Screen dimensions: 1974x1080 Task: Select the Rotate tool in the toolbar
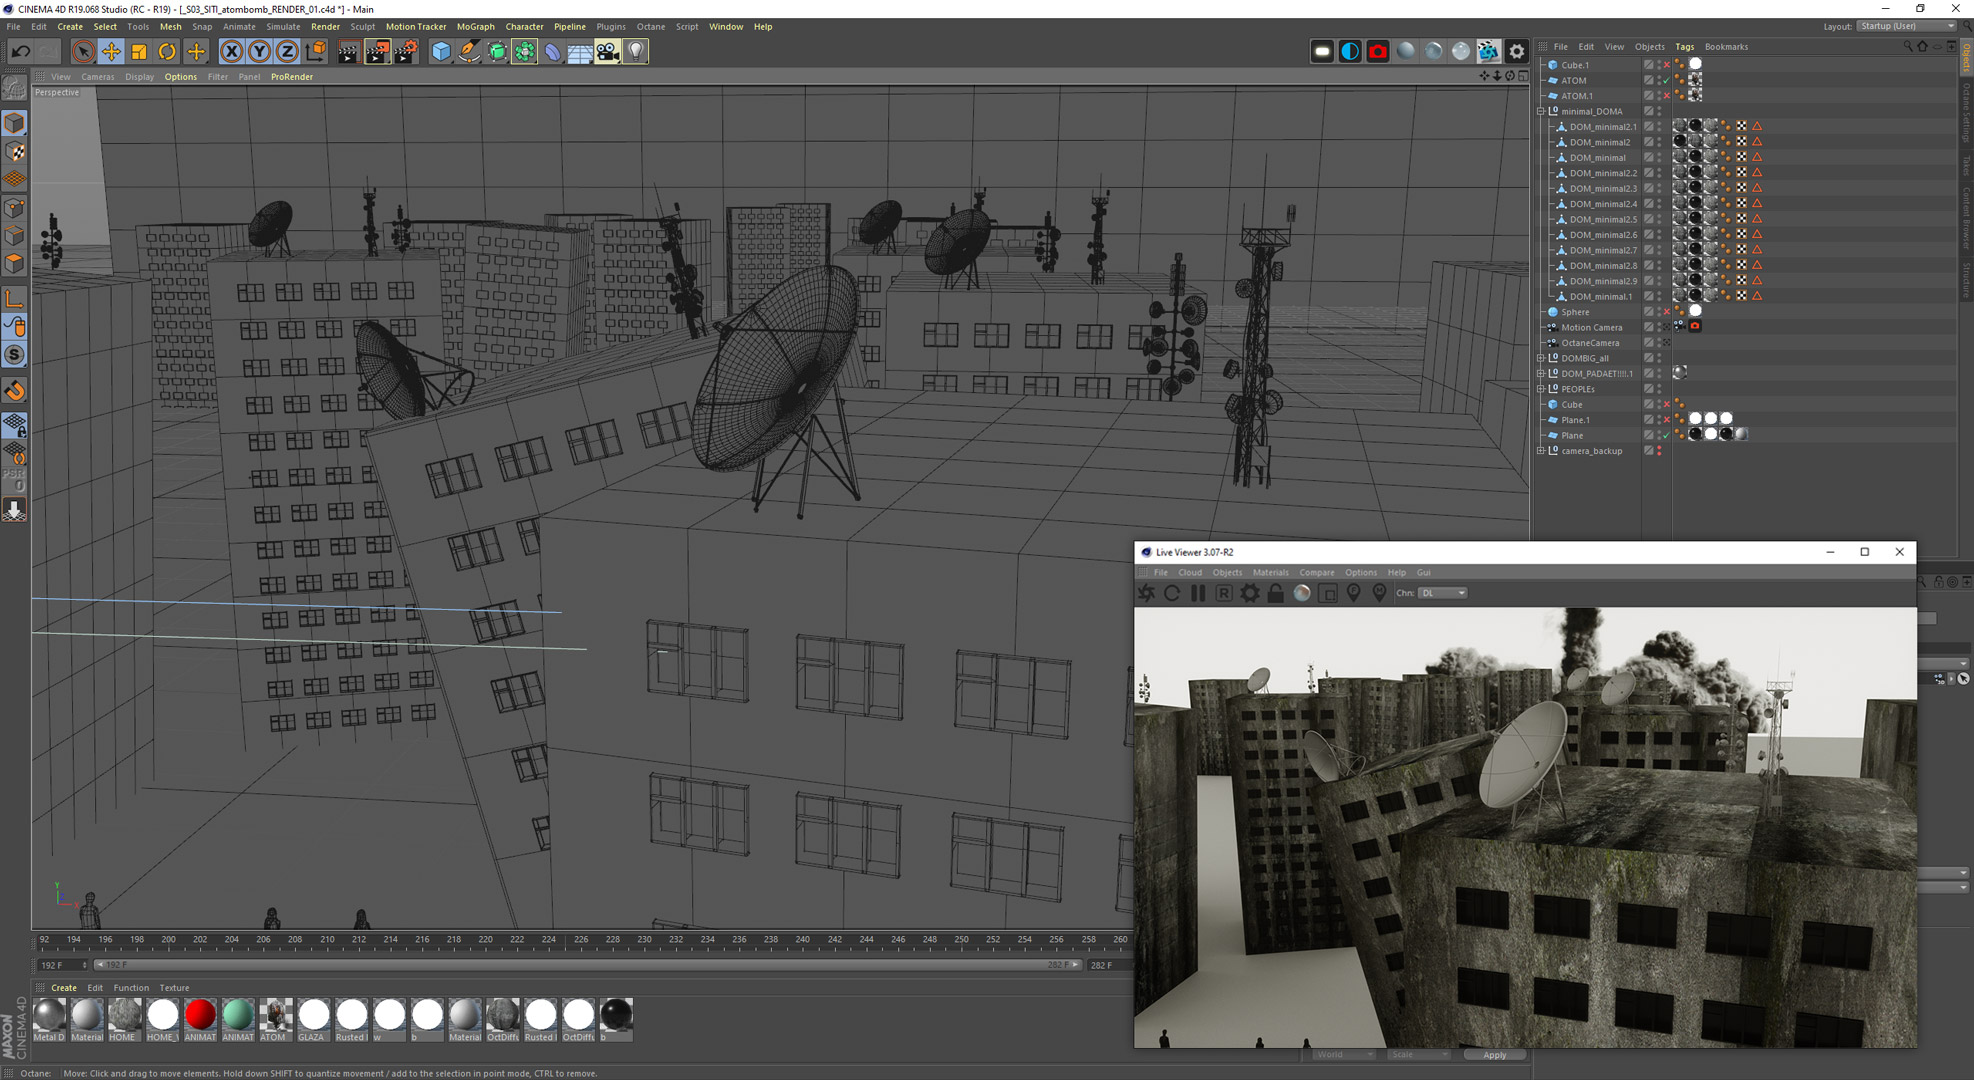[x=167, y=51]
